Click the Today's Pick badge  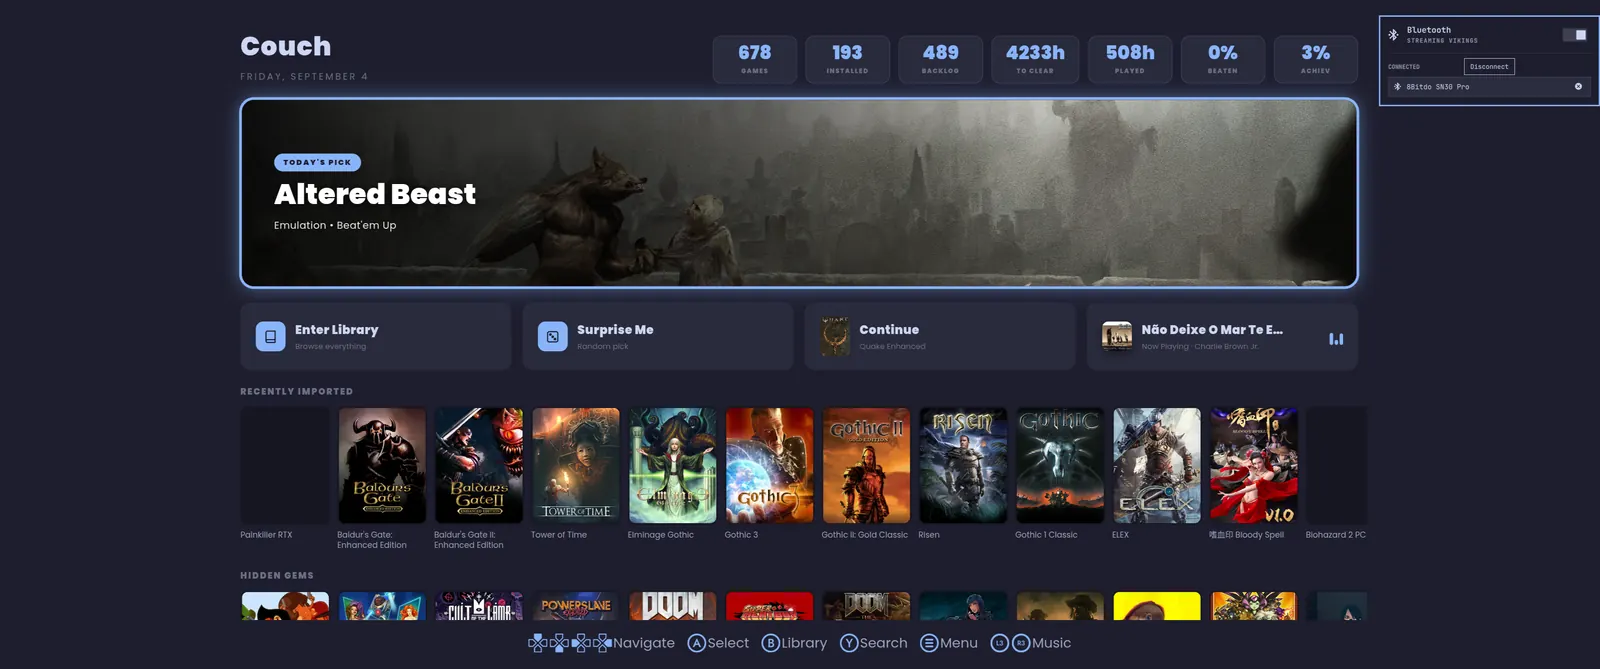pos(317,162)
